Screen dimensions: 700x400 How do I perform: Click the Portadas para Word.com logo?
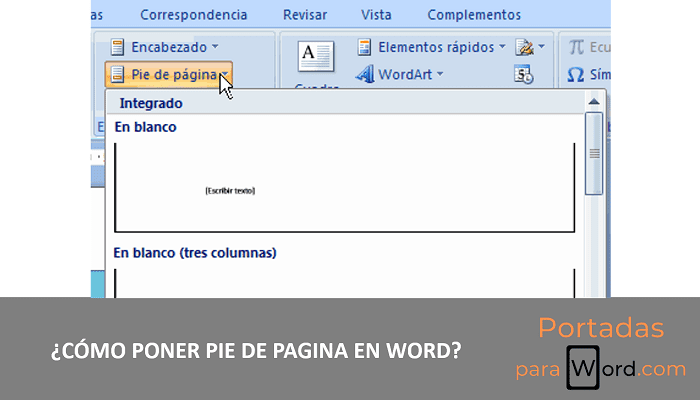click(x=601, y=353)
